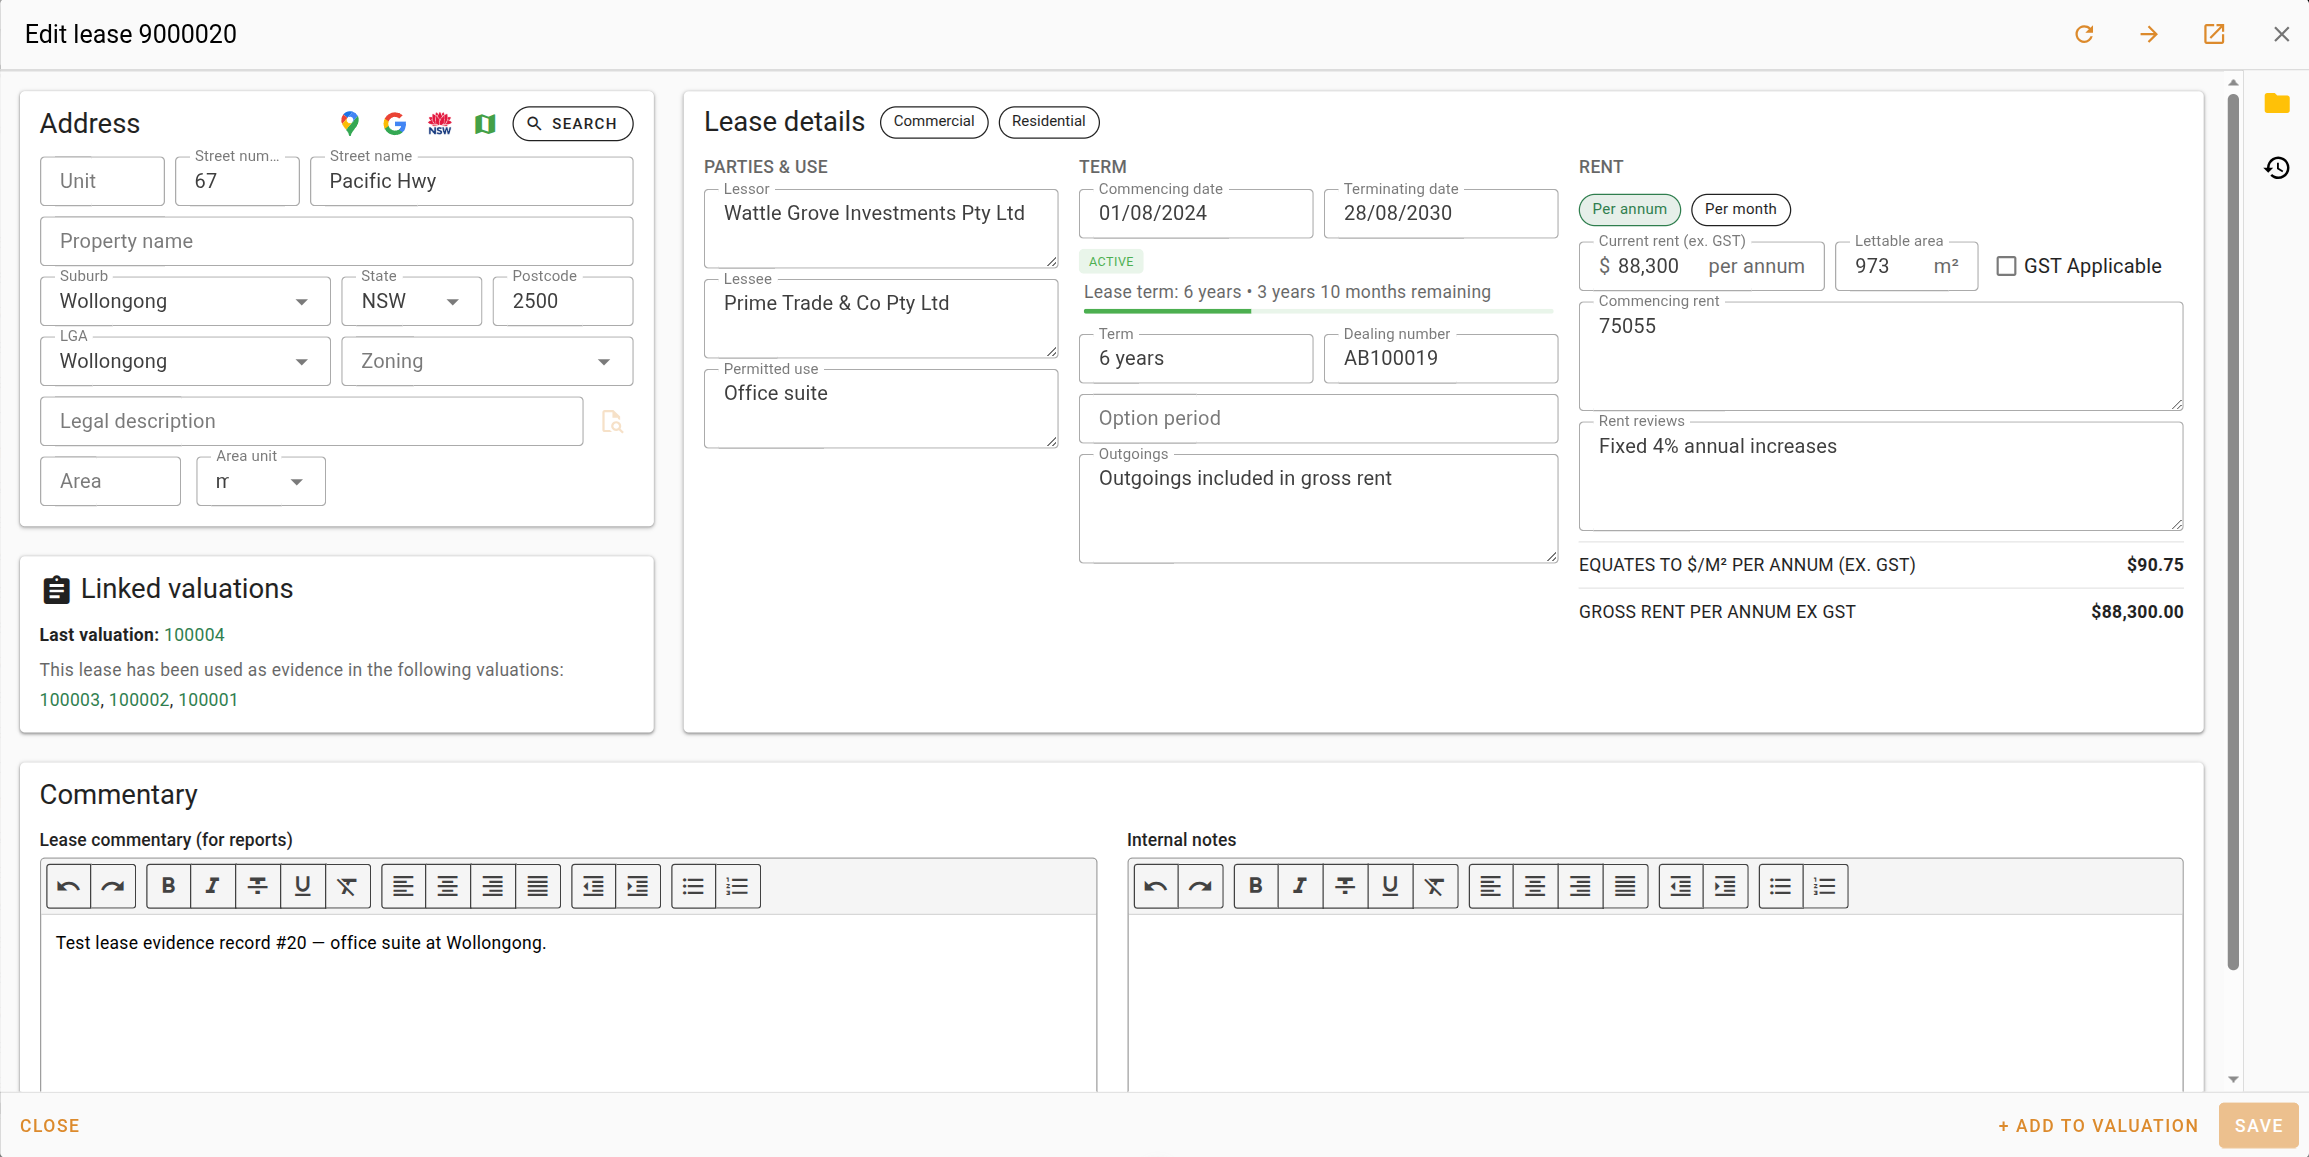This screenshot has height=1157, width=2309.
Task: Click the Terminating date field
Action: tap(1440, 213)
